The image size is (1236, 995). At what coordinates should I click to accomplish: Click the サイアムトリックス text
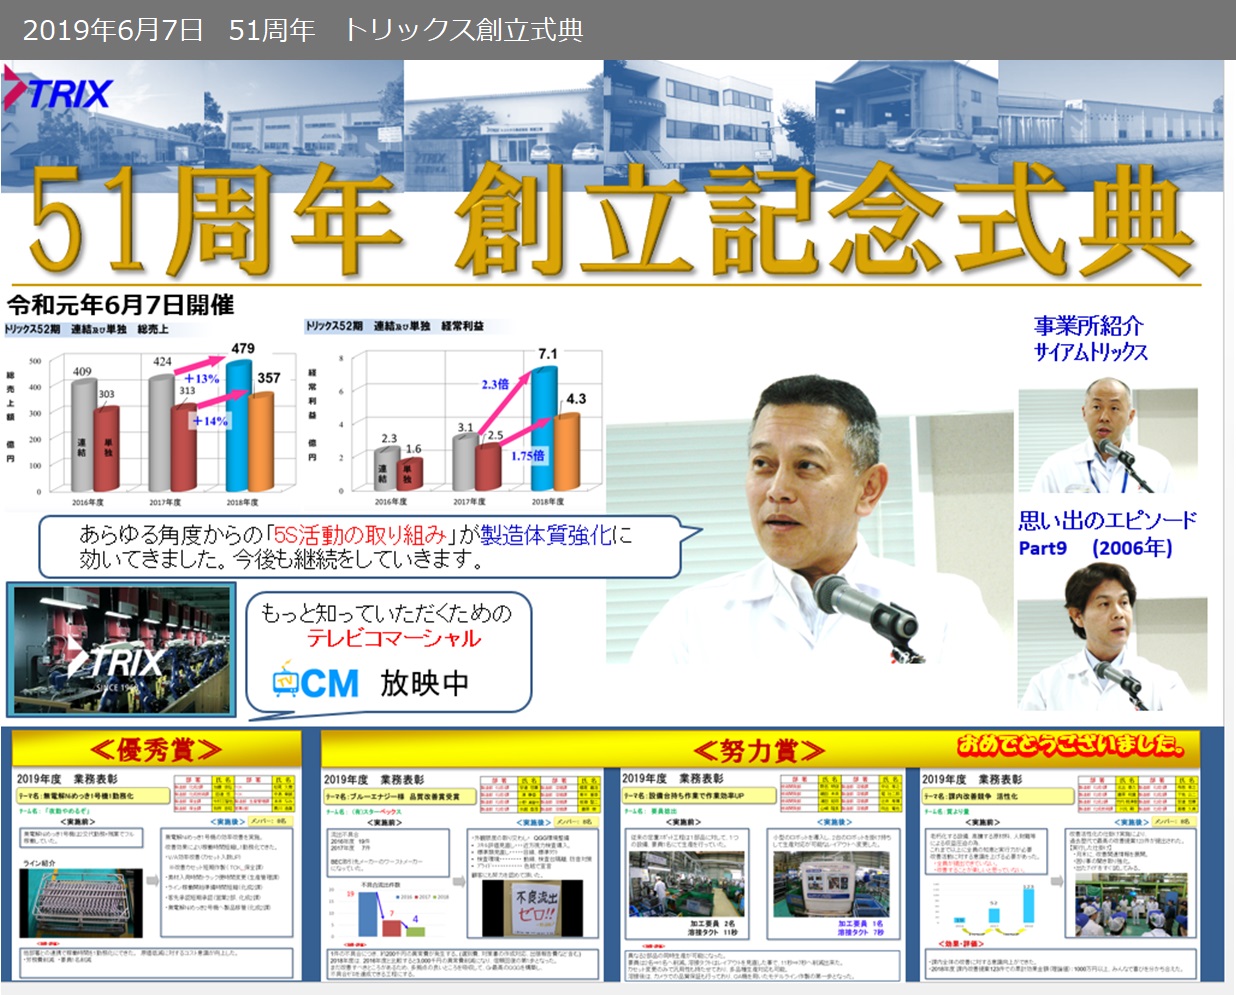pyautogui.click(x=1091, y=352)
